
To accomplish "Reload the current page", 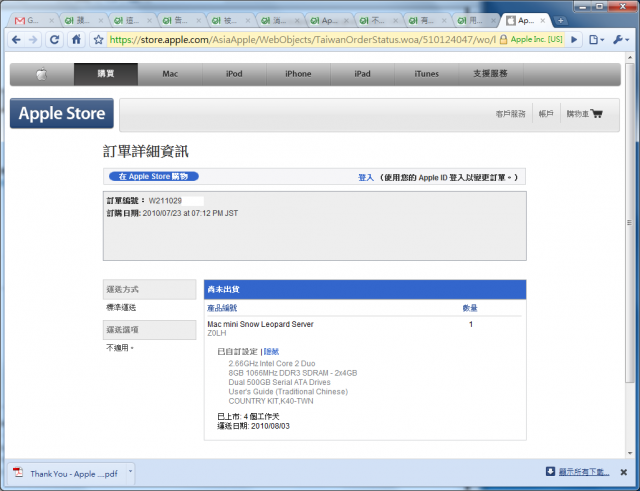I will point(54,40).
